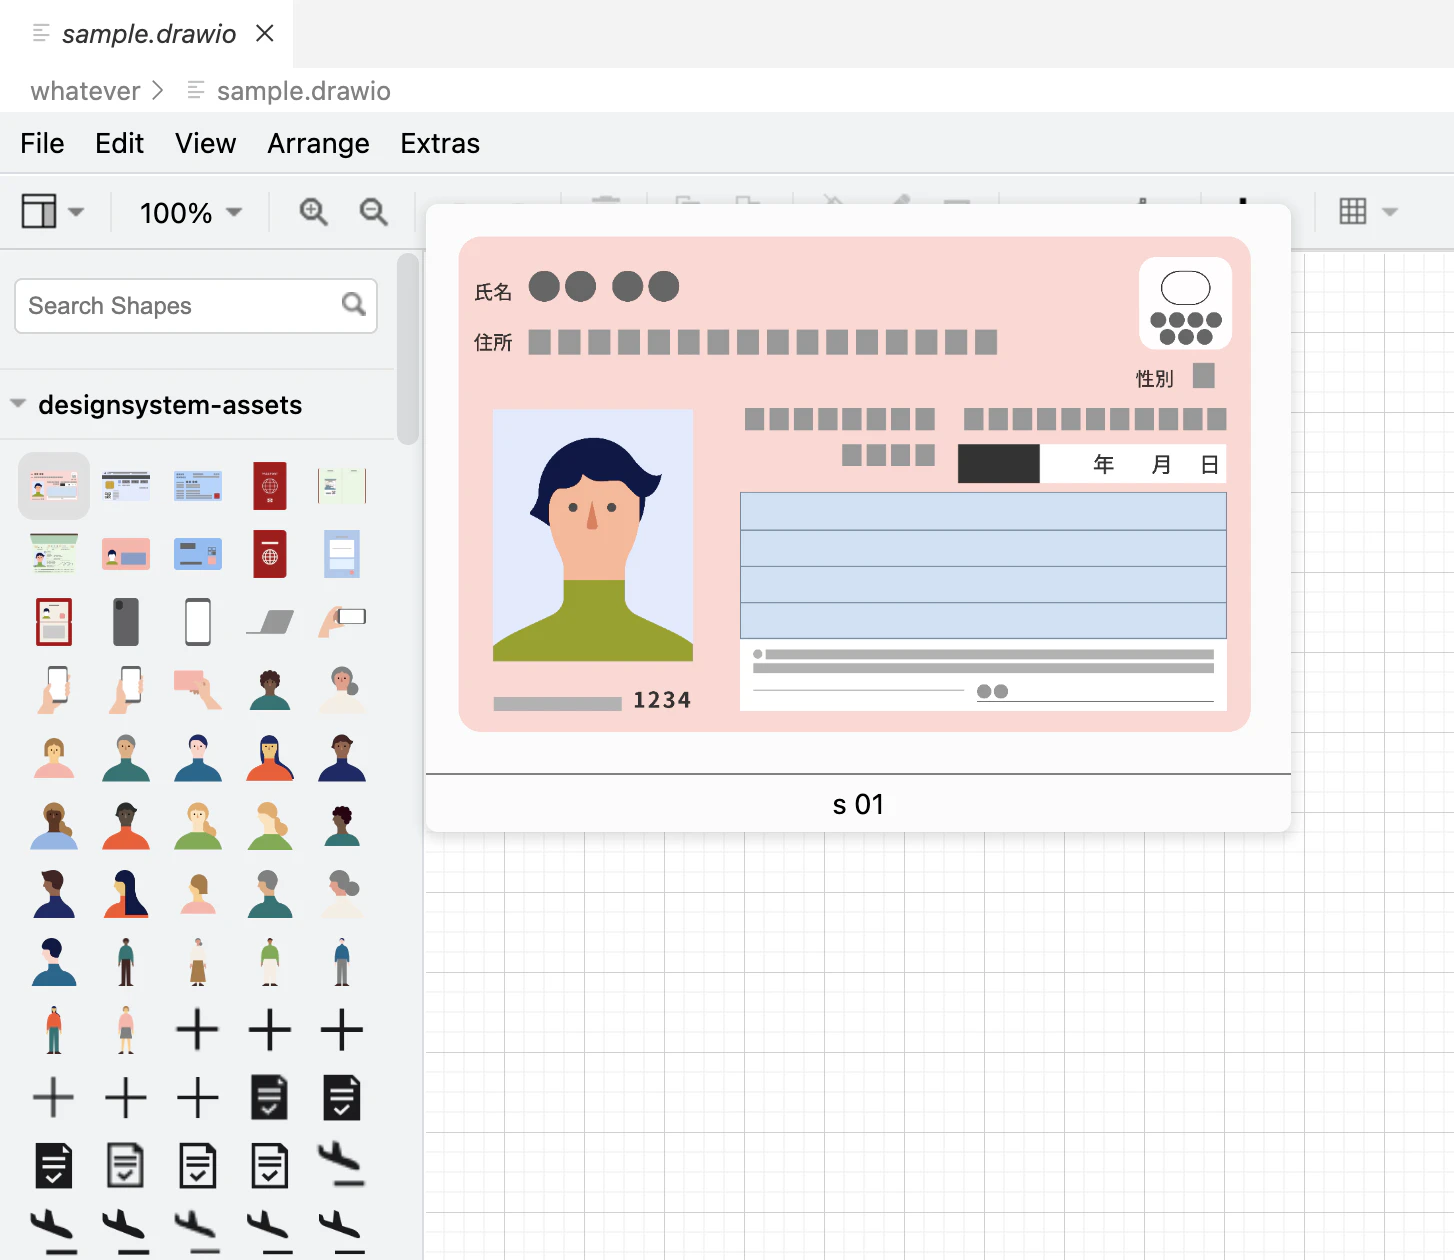Select the standalone white-screen smartphone shape
1454x1260 pixels.
click(x=198, y=622)
